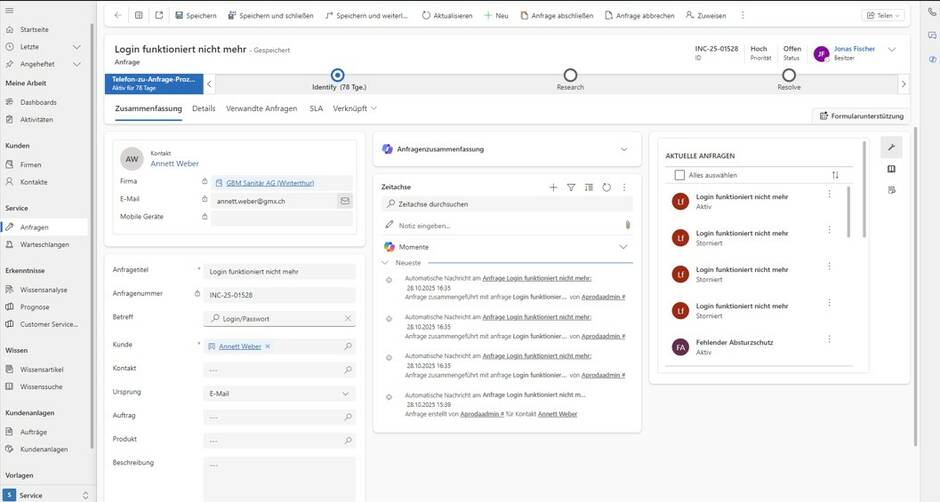Click Zuweisen in the command bar

coord(706,16)
